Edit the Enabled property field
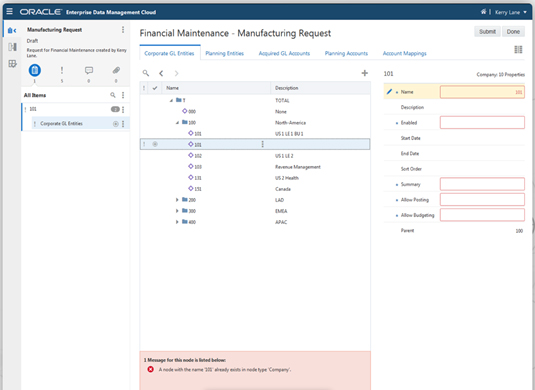Image resolution: width=535 pixels, height=390 pixels. tap(482, 122)
